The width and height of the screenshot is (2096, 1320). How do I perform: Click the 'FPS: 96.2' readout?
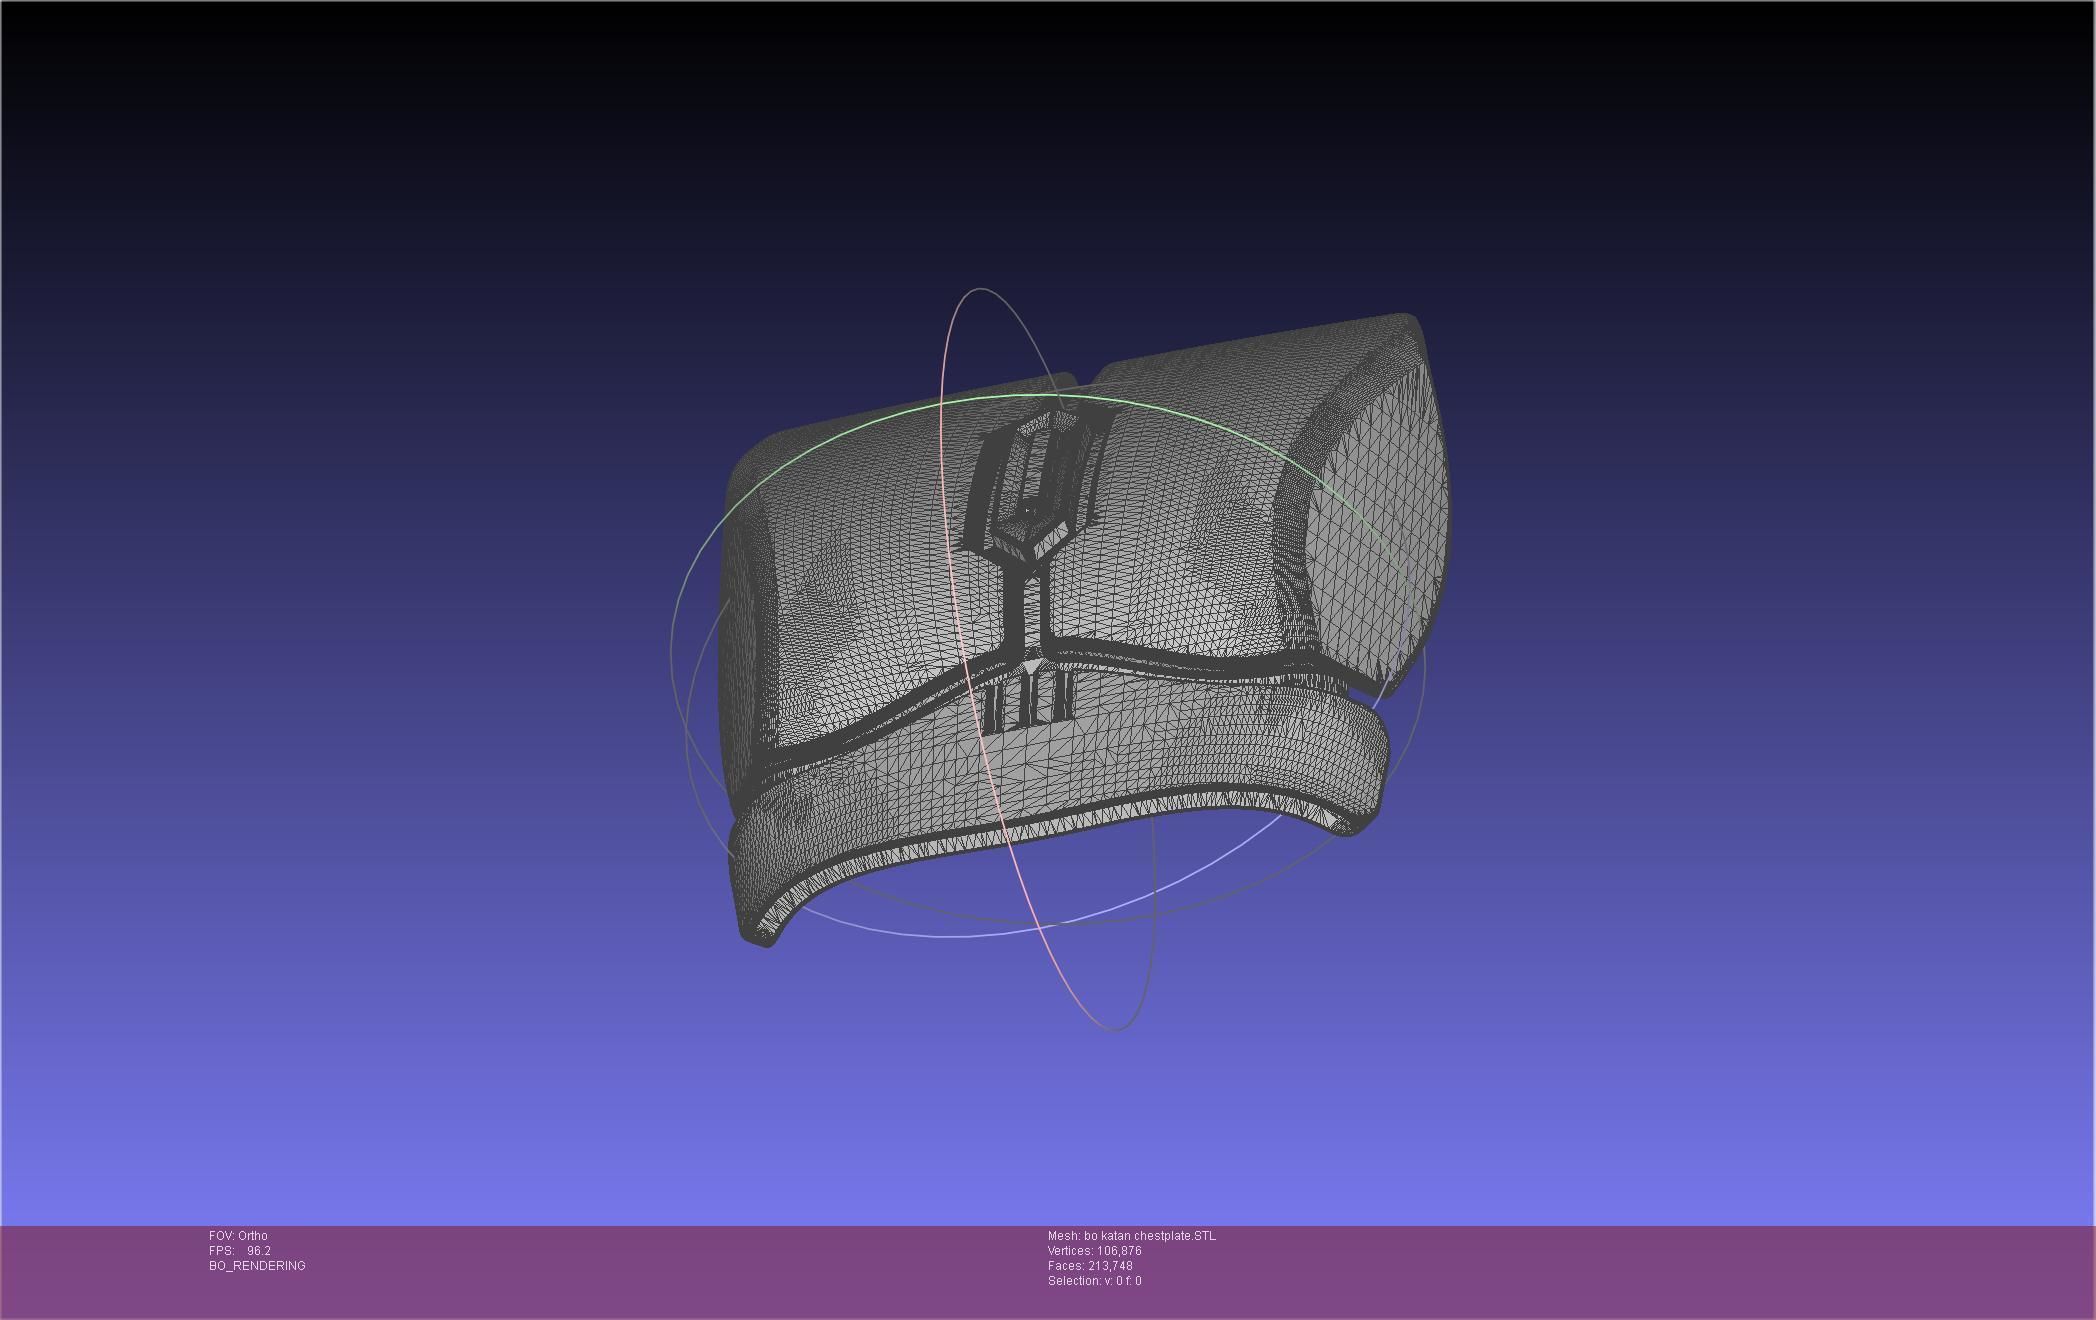[240, 1251]
